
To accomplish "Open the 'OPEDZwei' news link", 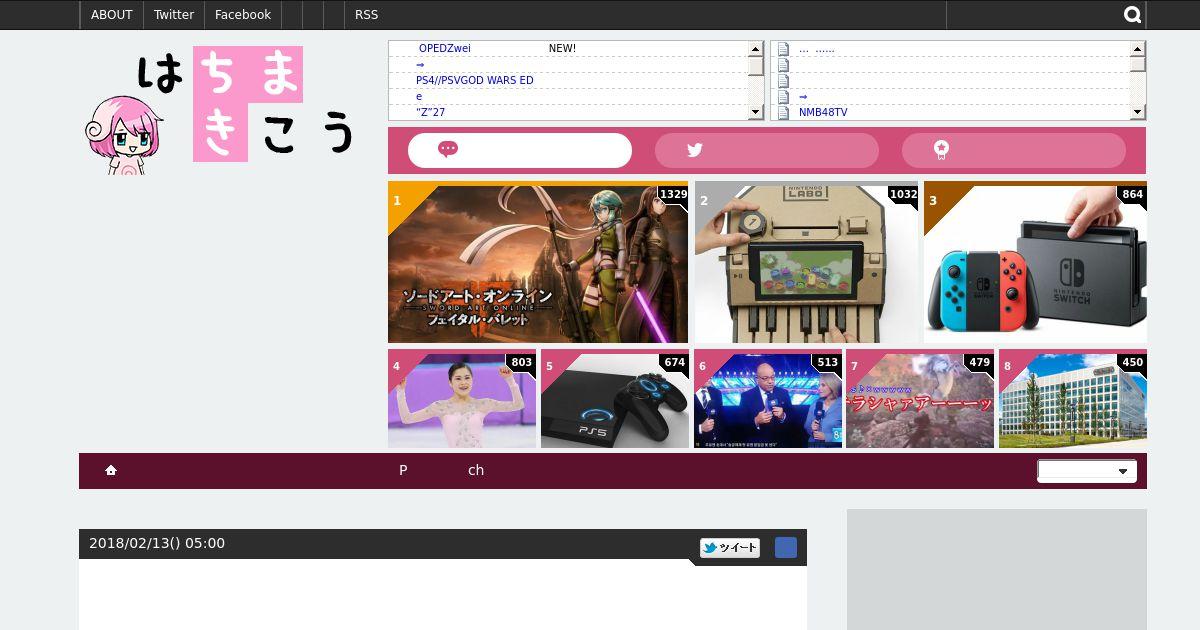I will pyautogui.click(x=445, y=48).
